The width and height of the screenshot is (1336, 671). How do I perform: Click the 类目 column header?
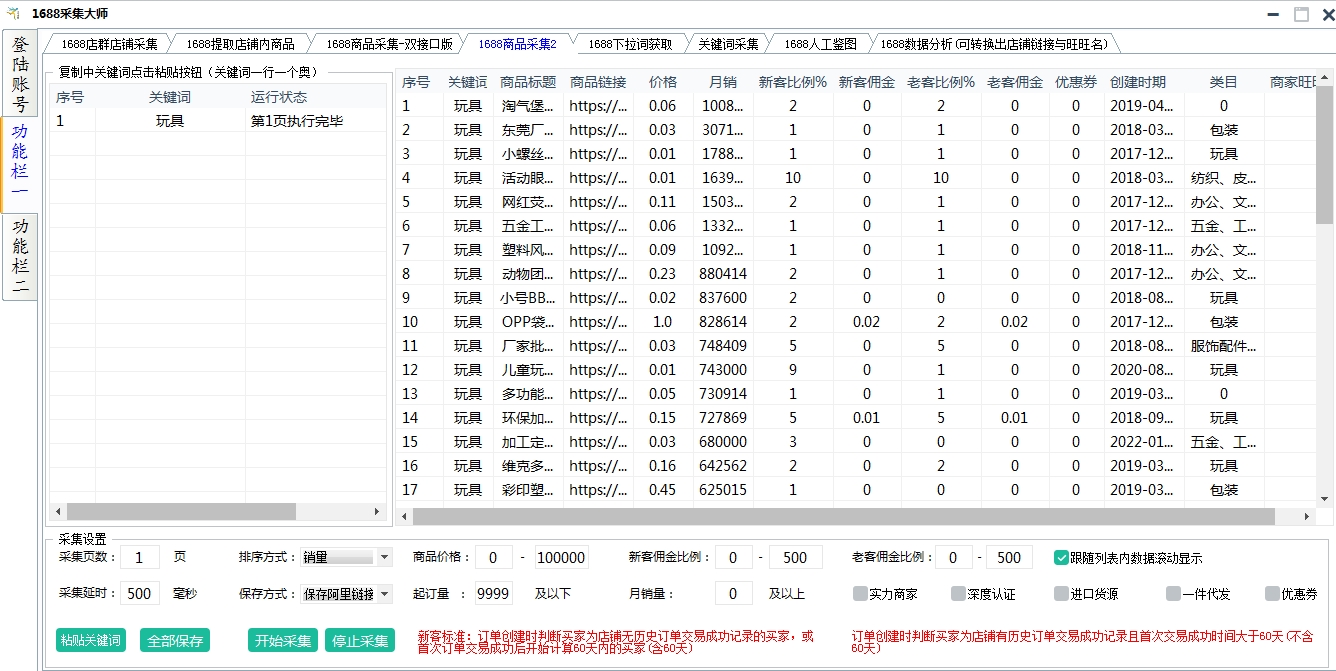[x=1224, y=82]
